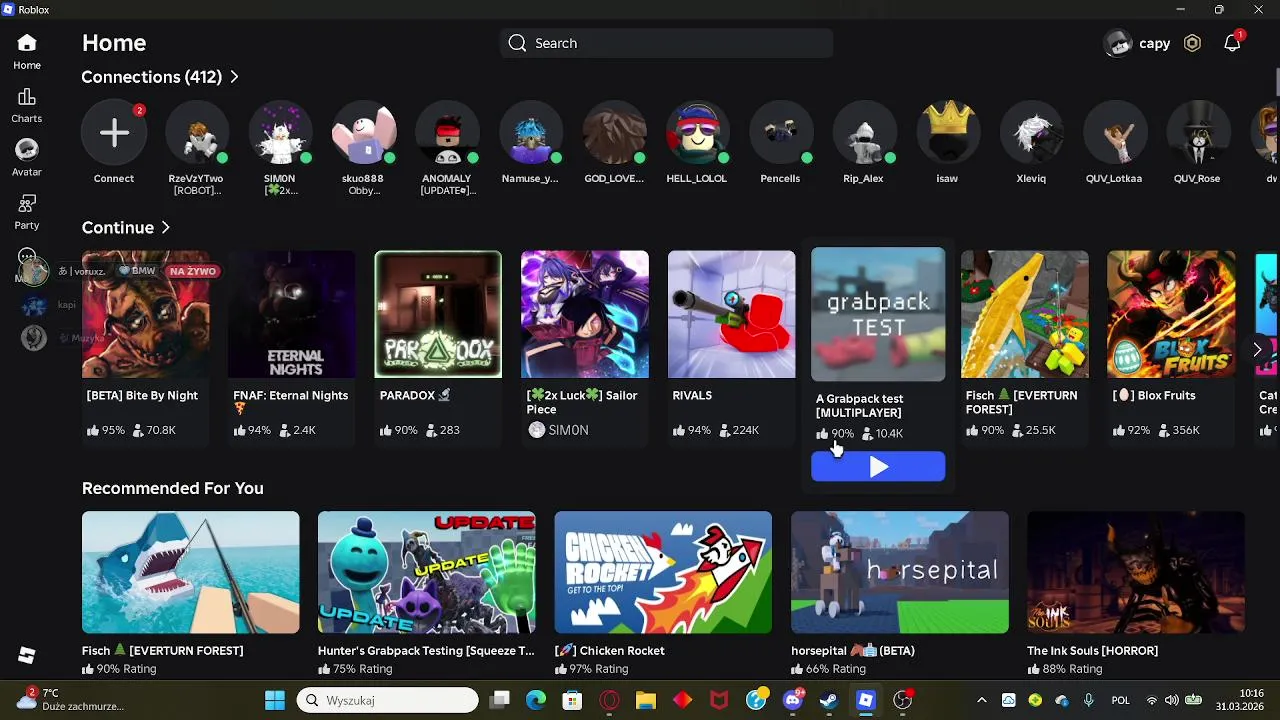Open Charts in the sidebar
The width and height of the screenshot is (1280, 720).
tap(27, 97)
